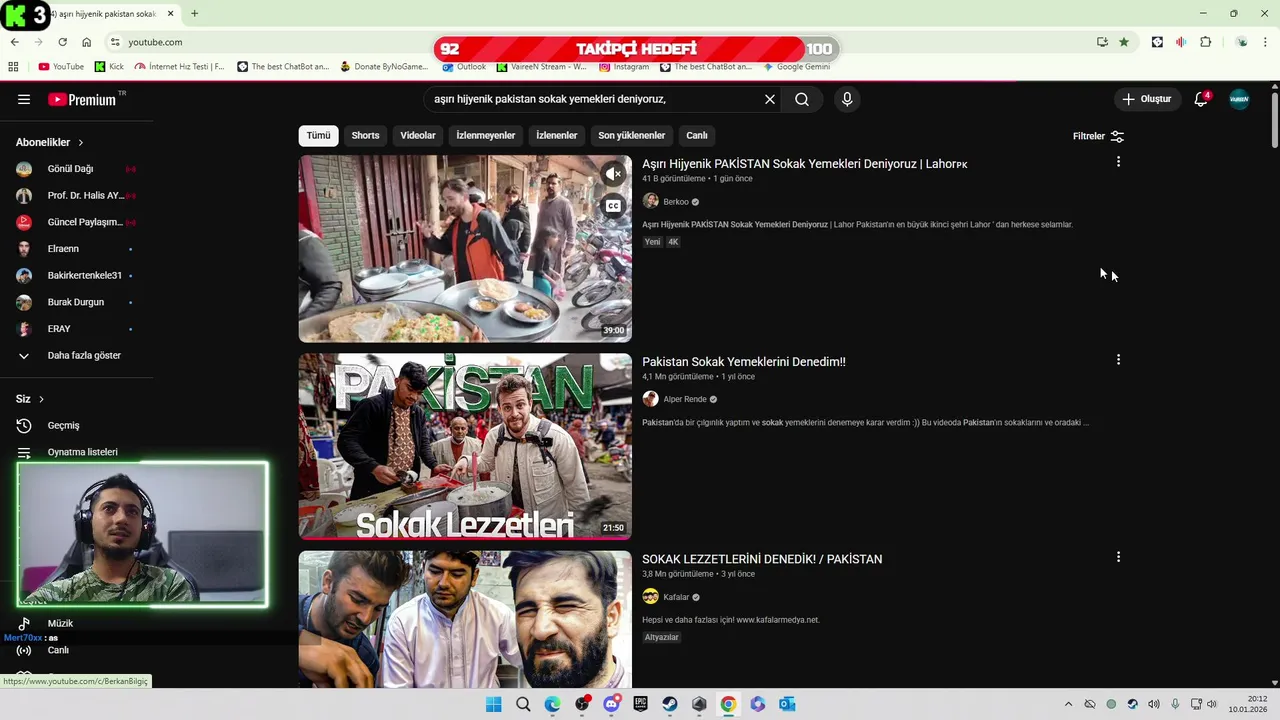Screen dimensions: 1280x720
Task: Go to browser home page
Action: coord(86,42)
